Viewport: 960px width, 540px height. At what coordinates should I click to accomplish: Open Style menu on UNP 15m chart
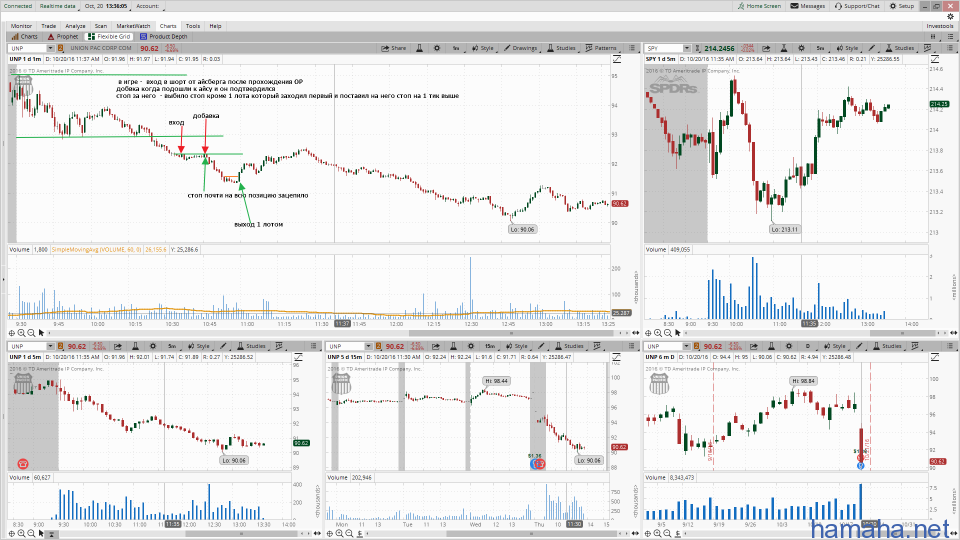coord(517,347)
